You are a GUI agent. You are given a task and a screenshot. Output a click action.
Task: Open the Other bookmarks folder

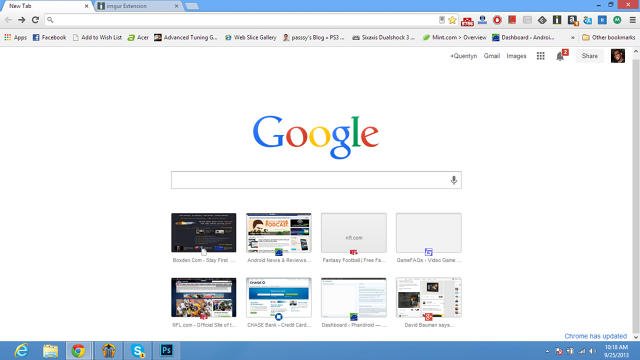609,37
